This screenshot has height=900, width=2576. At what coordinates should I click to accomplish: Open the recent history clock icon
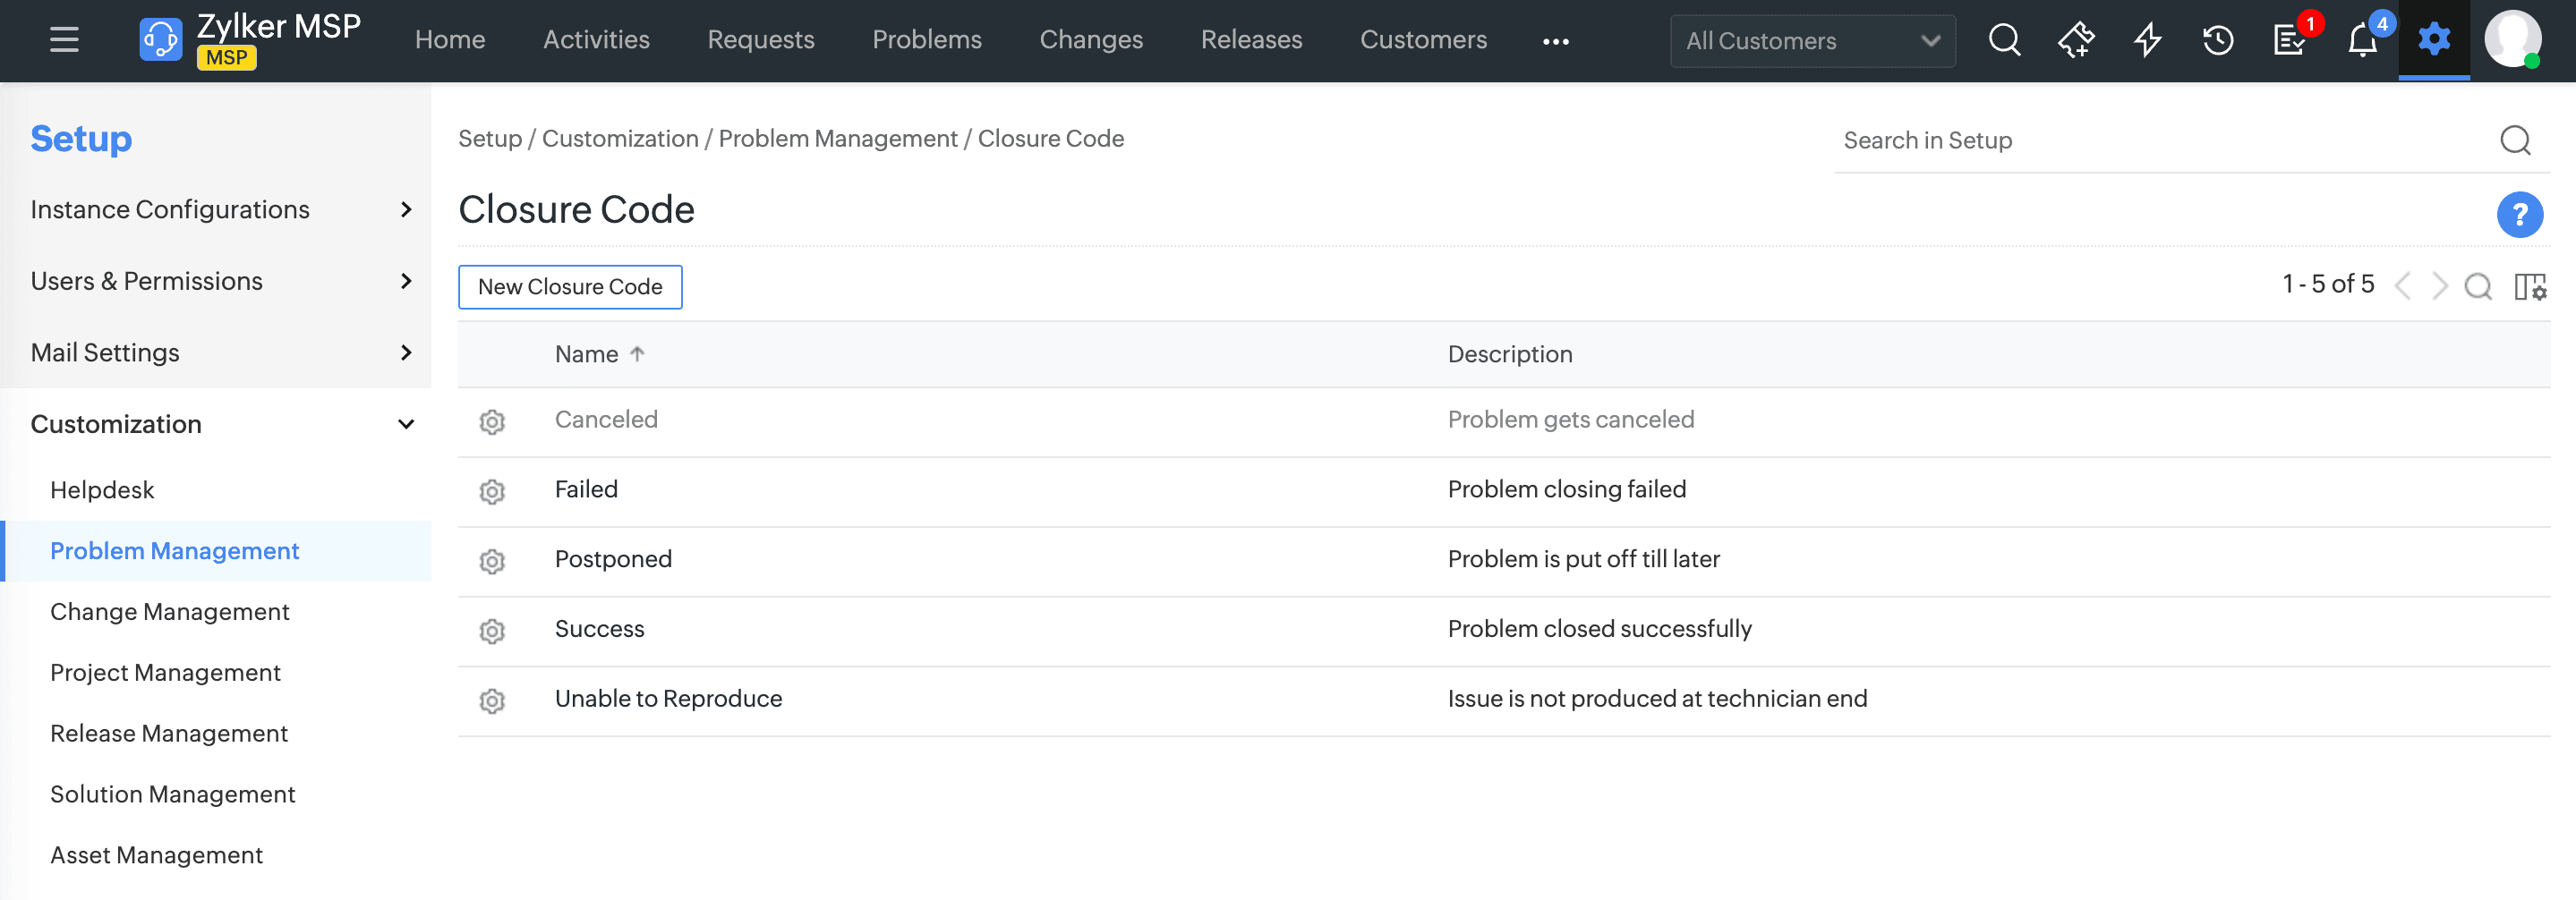(2218, 40)
